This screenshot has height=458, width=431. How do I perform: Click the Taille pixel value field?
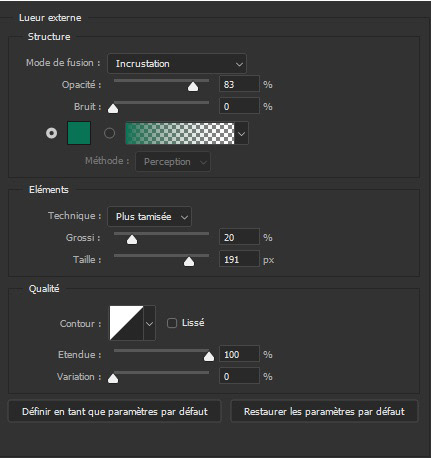point(239,259)
